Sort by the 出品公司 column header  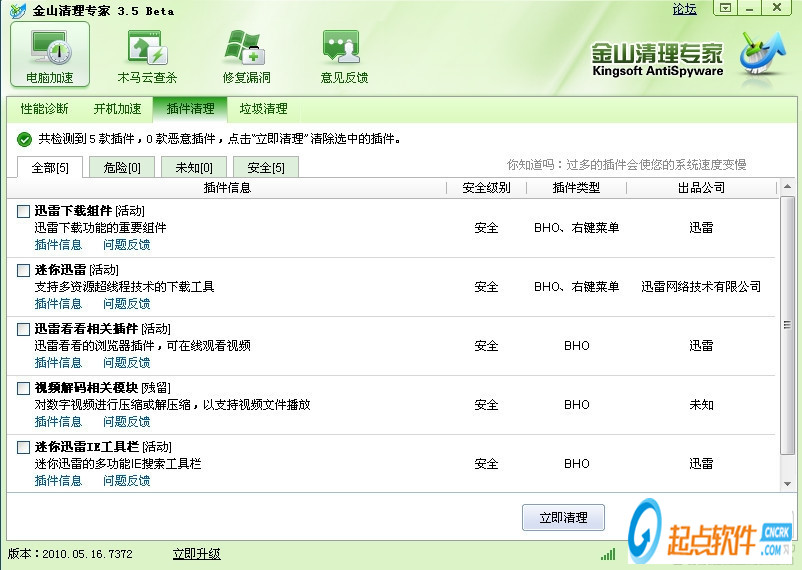point(701,188)
